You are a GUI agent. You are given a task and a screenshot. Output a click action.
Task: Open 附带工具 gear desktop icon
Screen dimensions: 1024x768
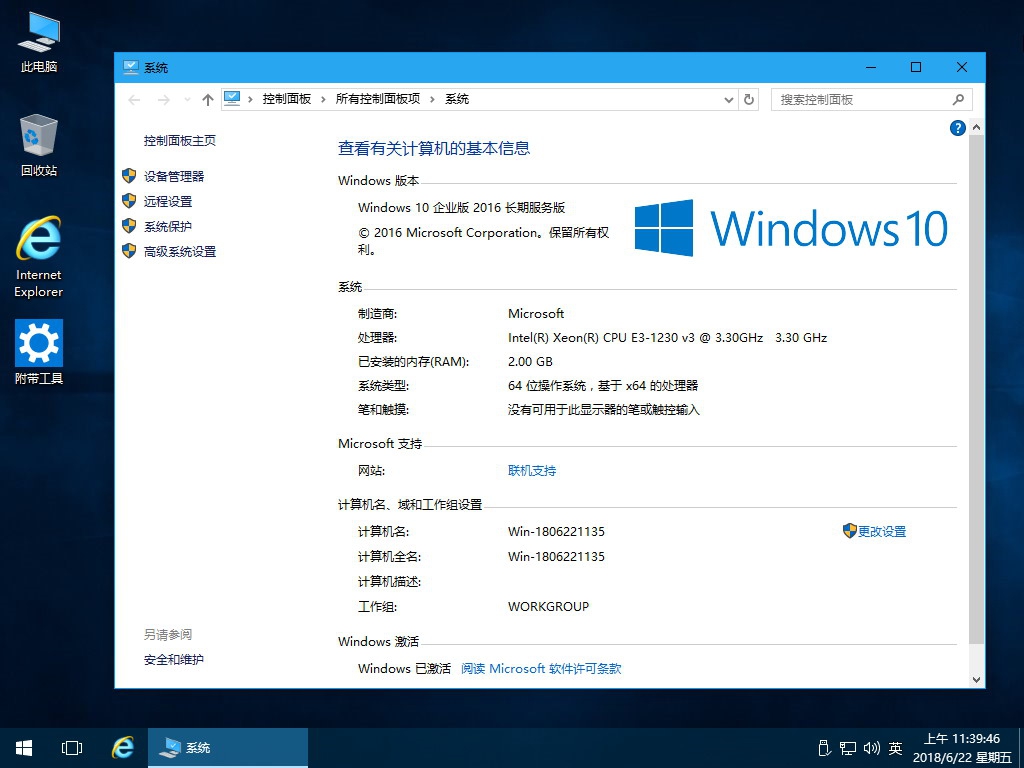coord(39,352)
